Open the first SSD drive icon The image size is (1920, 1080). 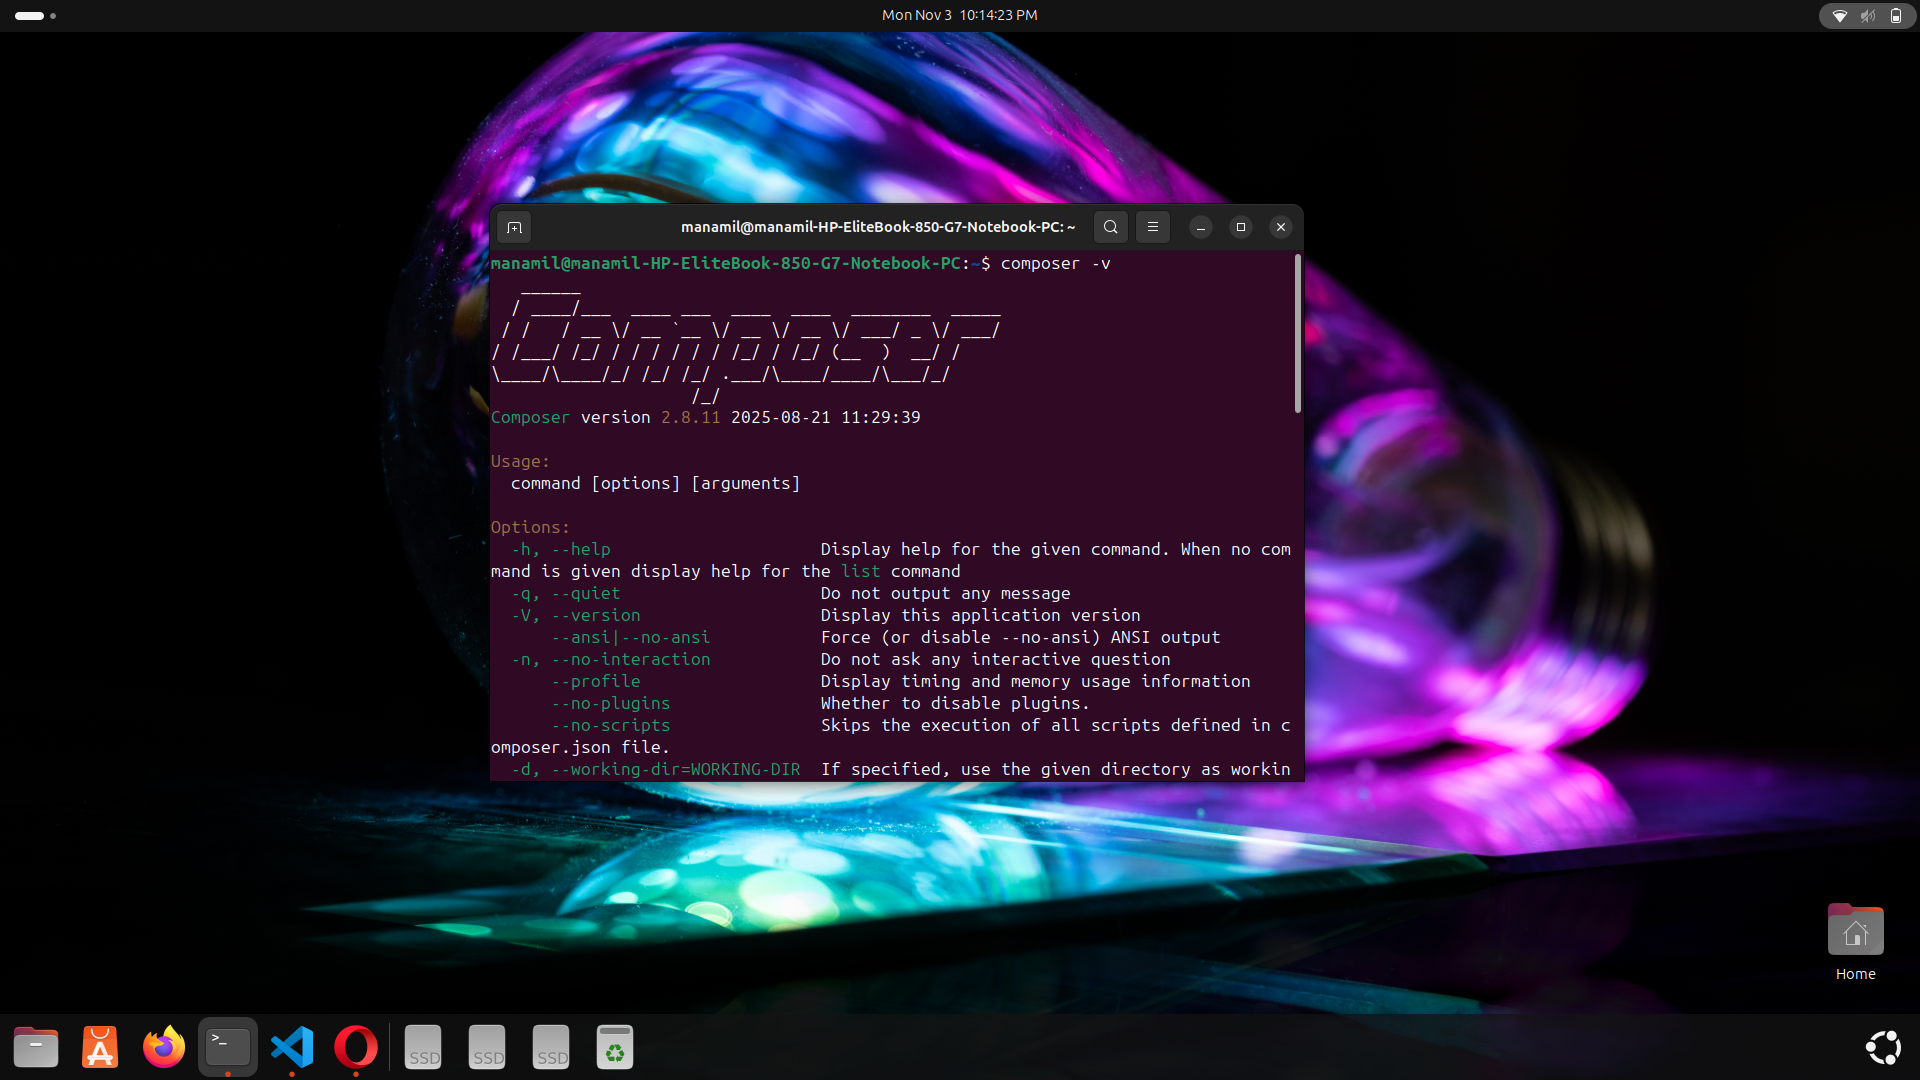click(423, 1047)
